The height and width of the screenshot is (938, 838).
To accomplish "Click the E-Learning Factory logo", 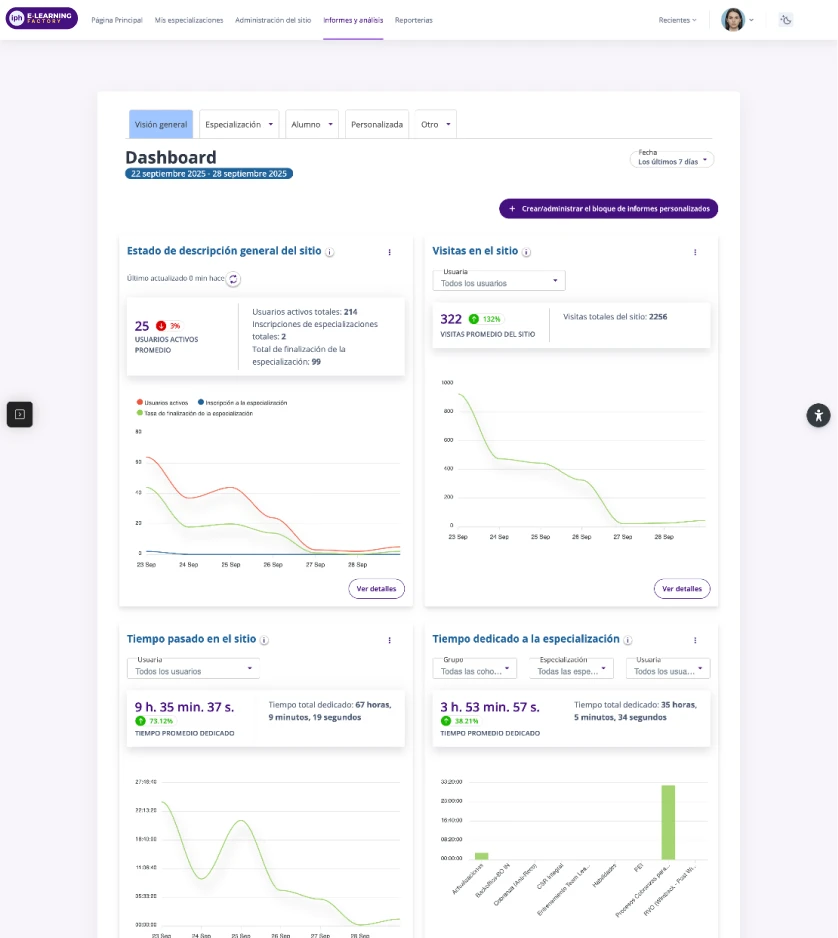I will click(42, 19).
